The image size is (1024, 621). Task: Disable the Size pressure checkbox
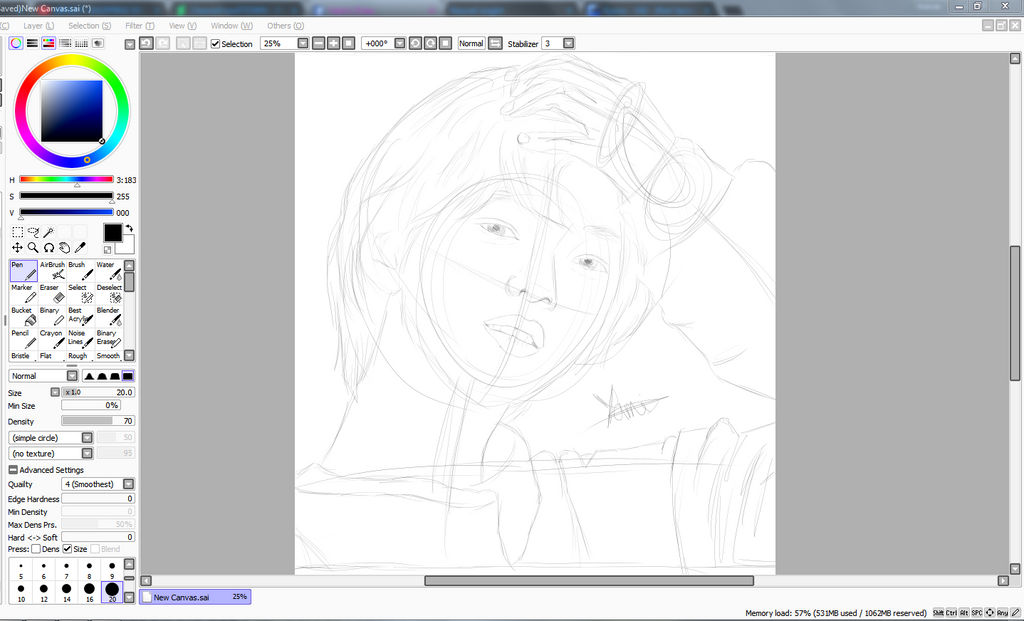[68, 549]
